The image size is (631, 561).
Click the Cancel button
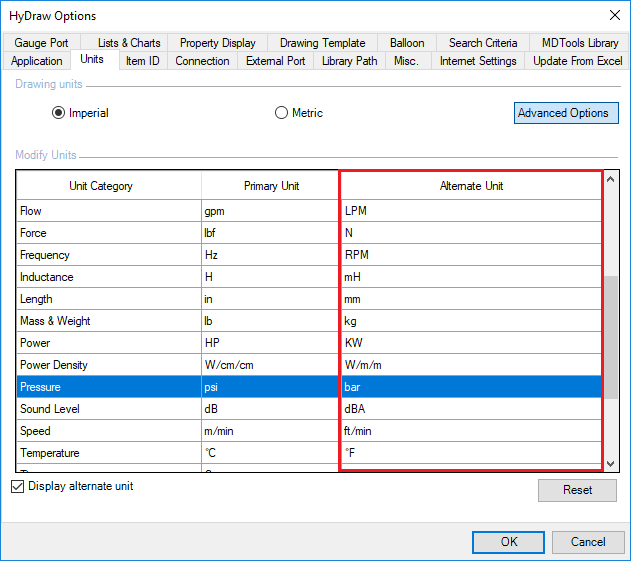pyautogui.click(x=588, y=542)
